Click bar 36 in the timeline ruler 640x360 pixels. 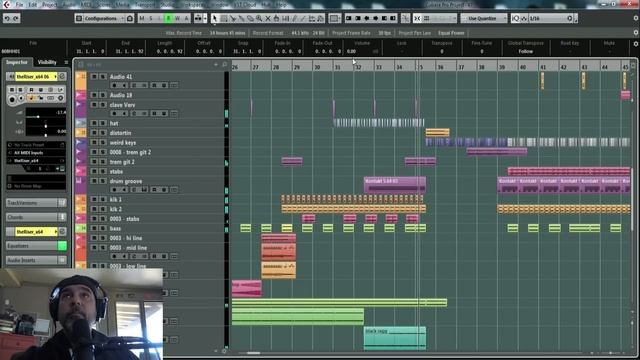point(441,67)
